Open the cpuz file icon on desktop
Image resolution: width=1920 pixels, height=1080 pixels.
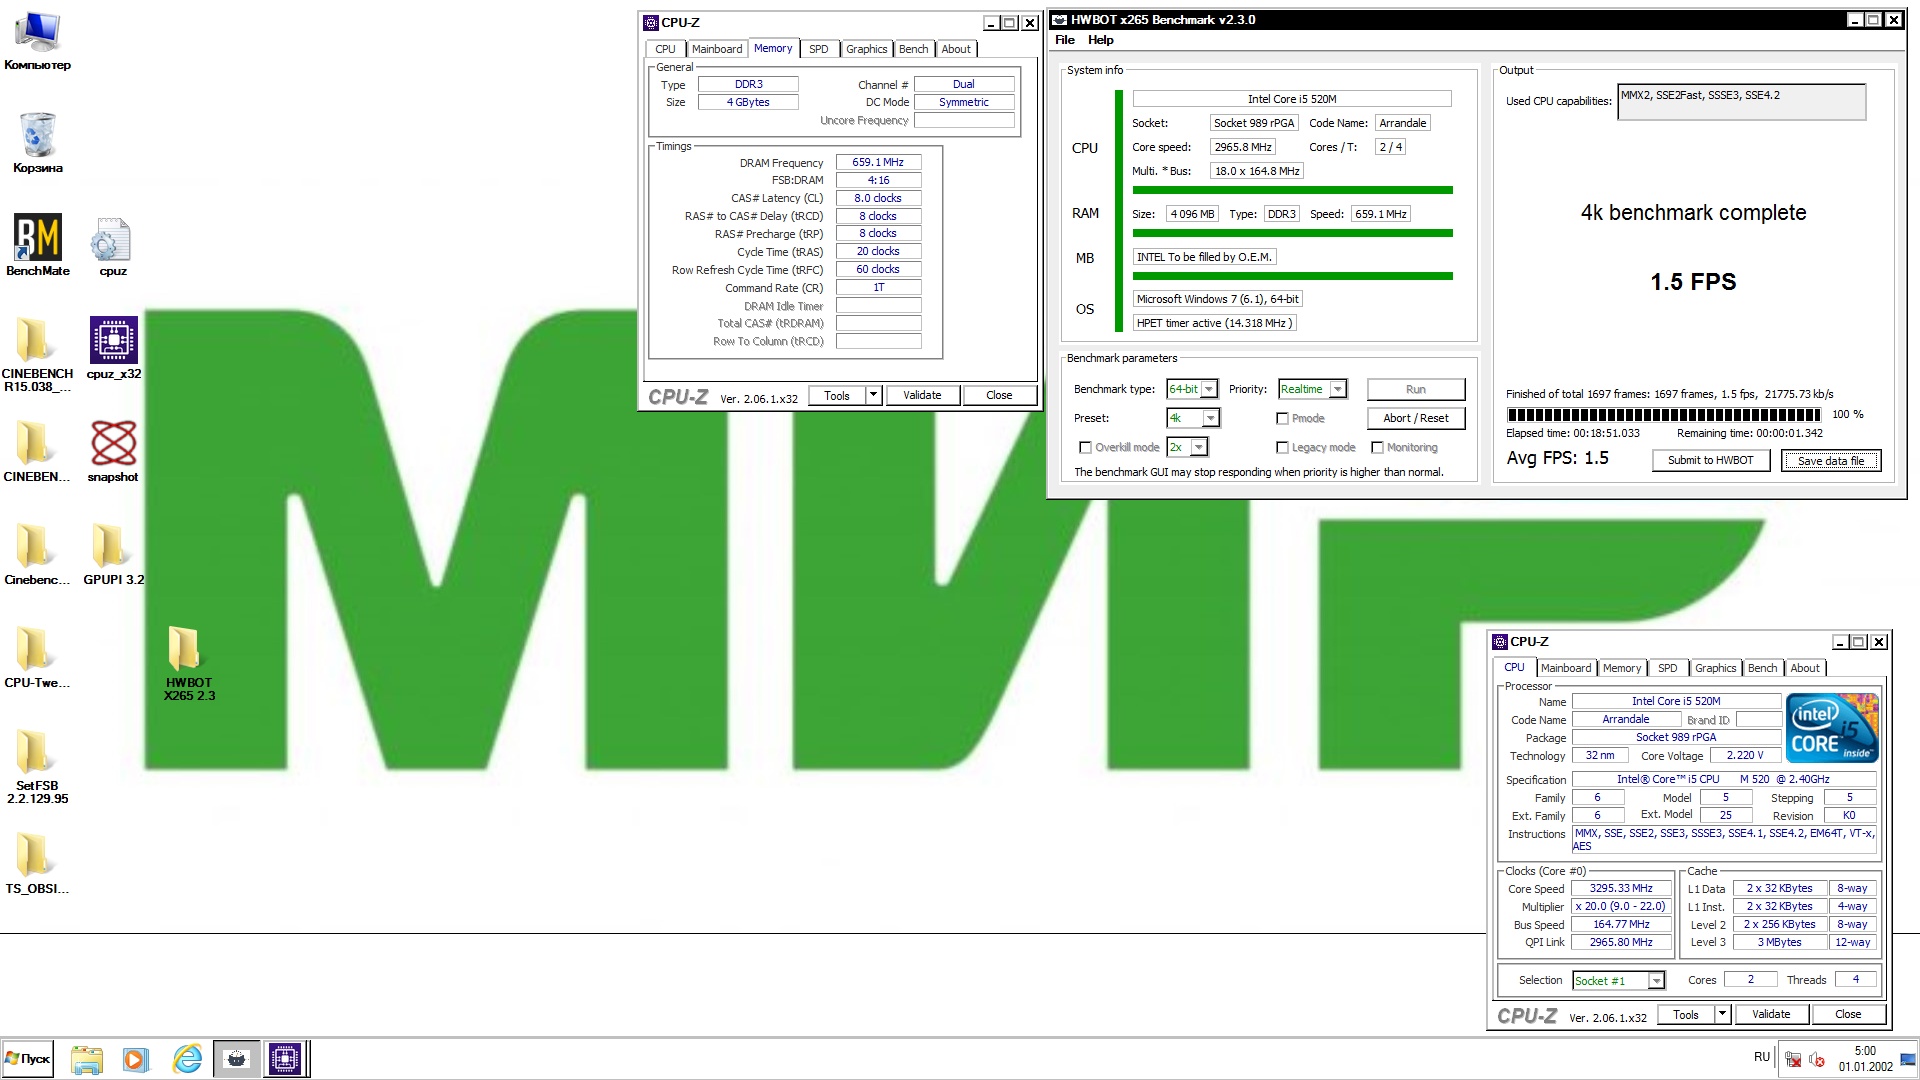(x=112, y=247)
